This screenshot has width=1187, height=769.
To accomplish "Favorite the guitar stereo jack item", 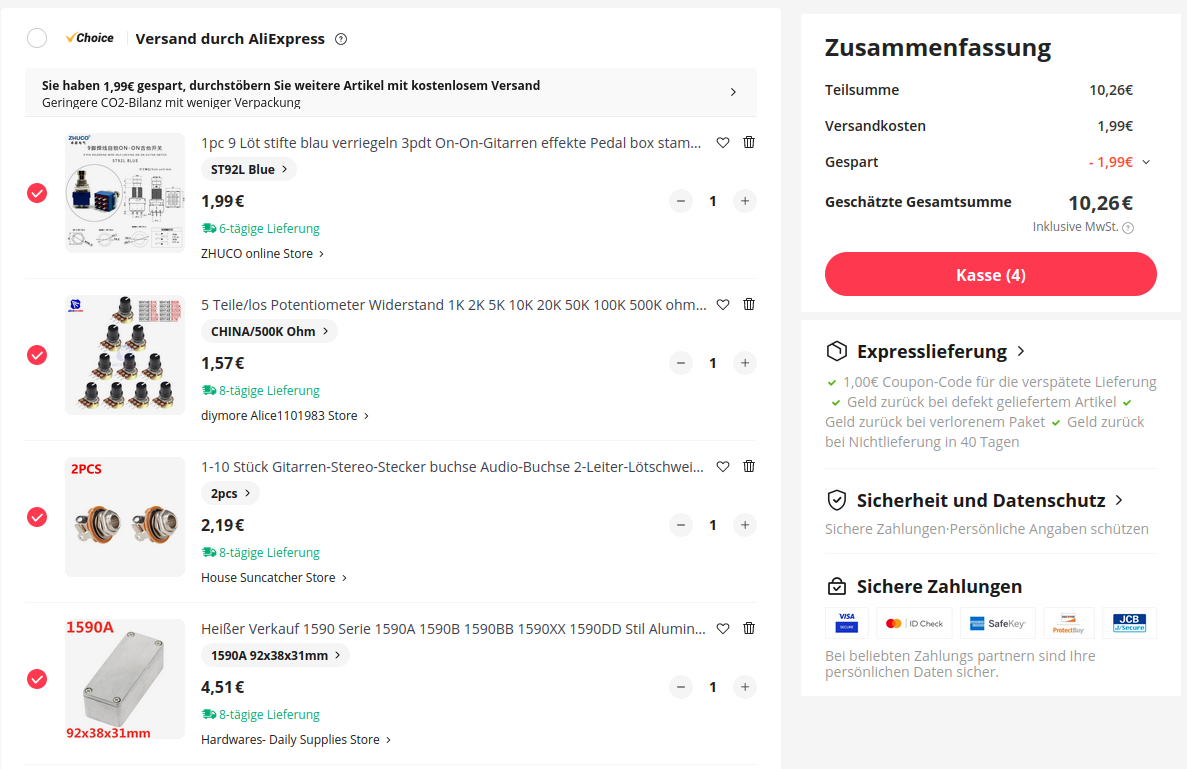I will tap(723, 466).
